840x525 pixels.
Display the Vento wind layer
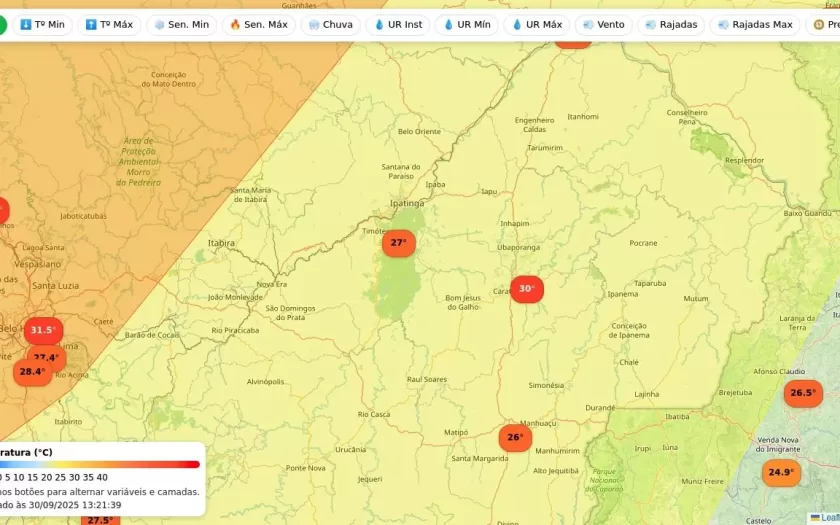click(x=603, y=24)
